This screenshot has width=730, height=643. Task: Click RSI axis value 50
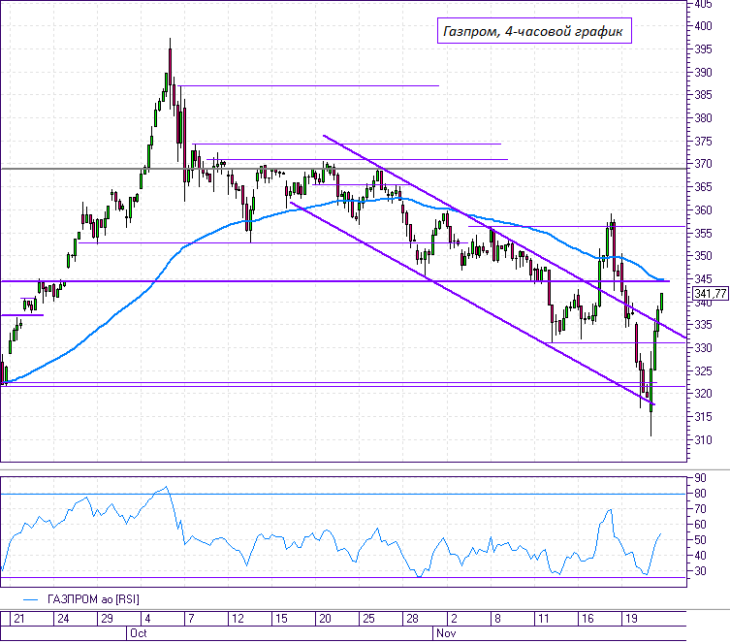click(x=700, y=540)
